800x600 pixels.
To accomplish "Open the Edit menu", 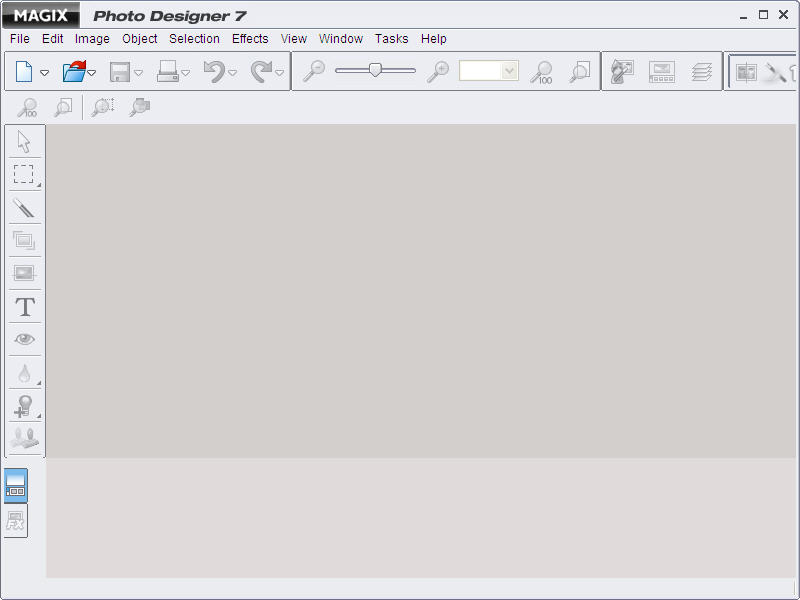I will coord(53,39).
